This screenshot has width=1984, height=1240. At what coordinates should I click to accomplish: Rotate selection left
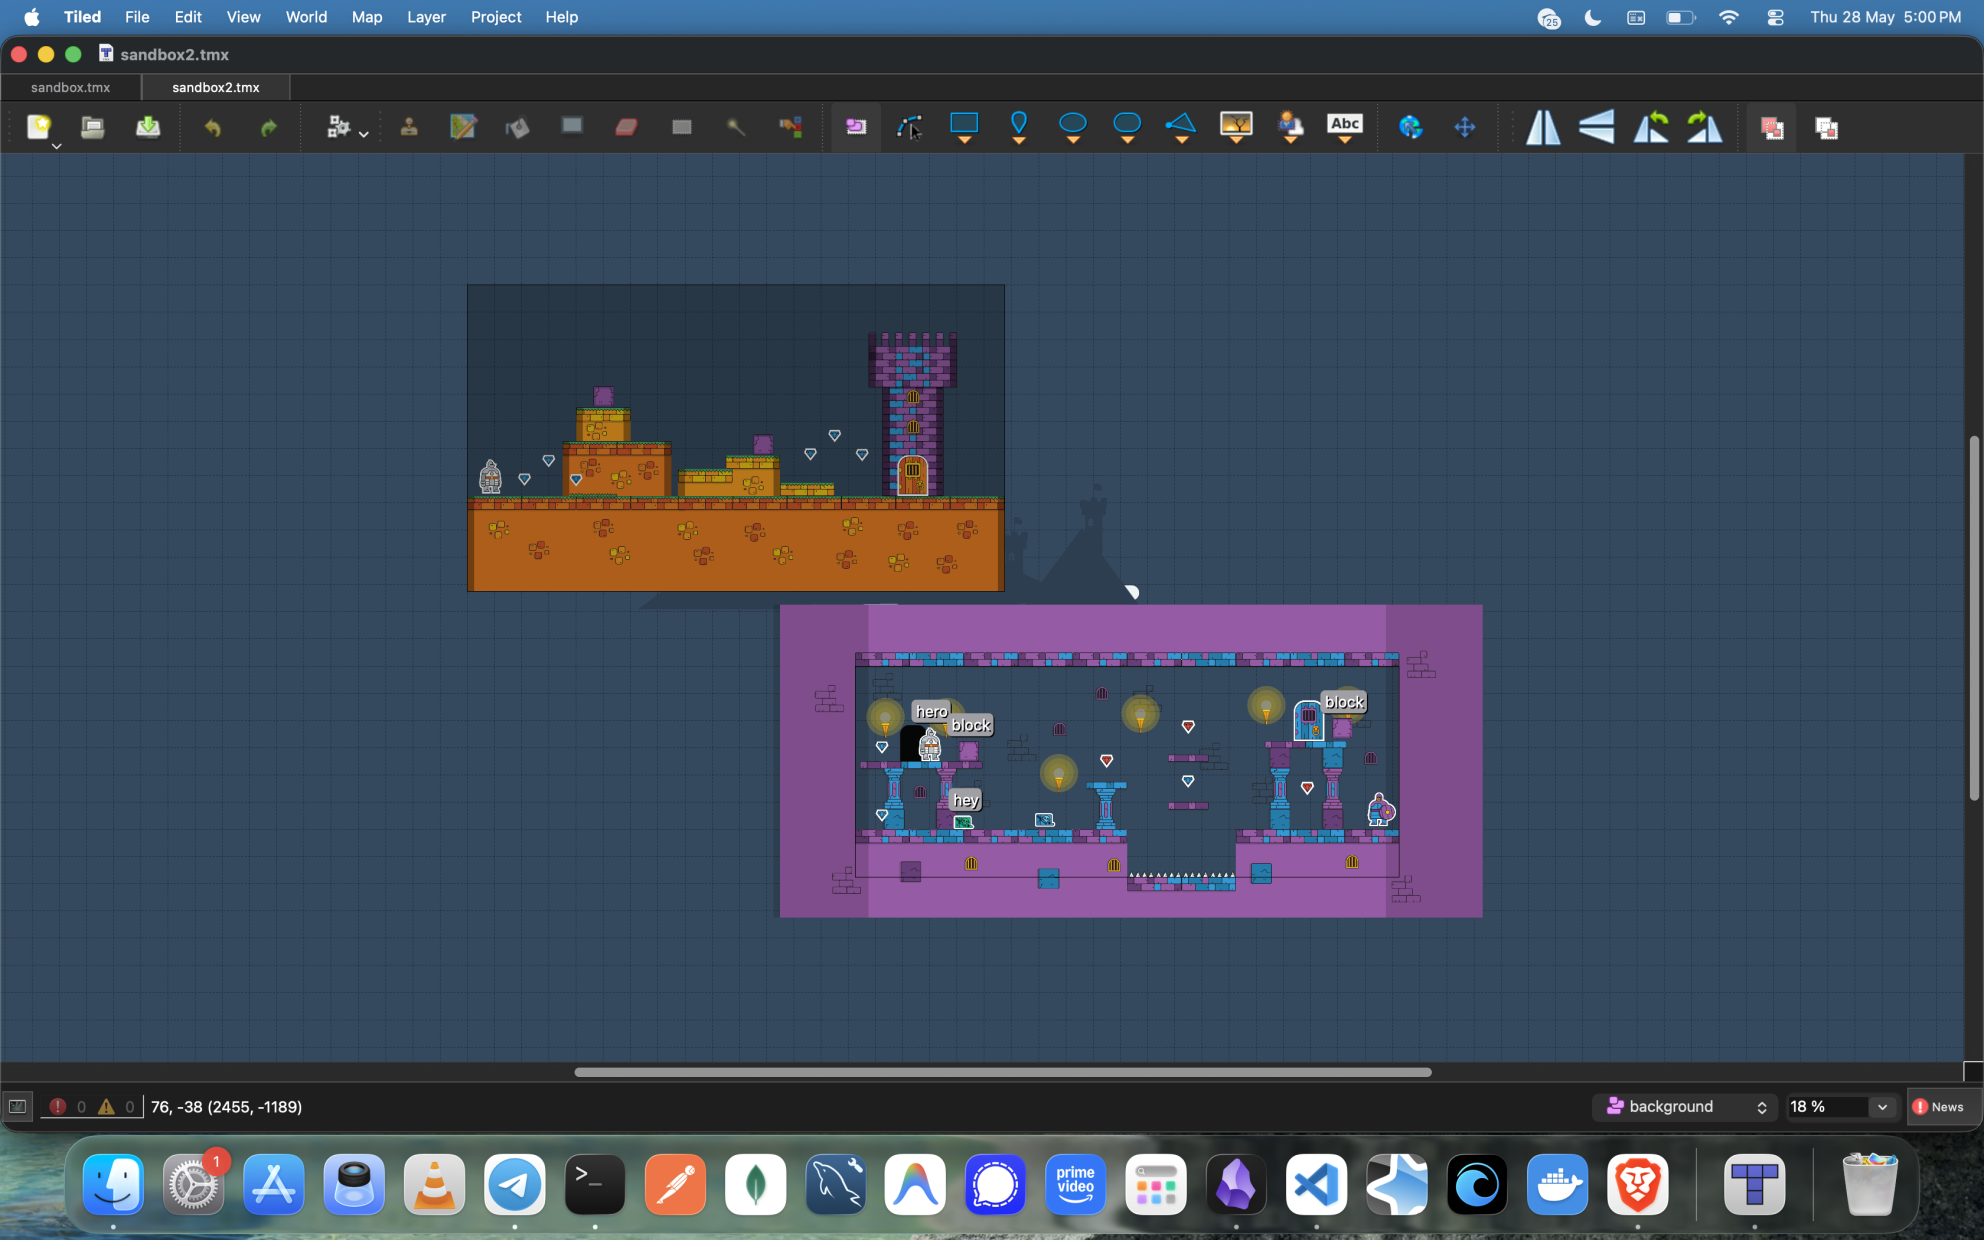pos(1651,127)
